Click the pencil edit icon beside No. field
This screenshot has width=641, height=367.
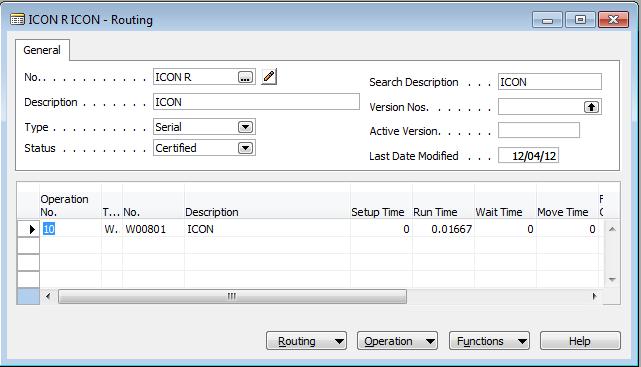tap(269, 77)
